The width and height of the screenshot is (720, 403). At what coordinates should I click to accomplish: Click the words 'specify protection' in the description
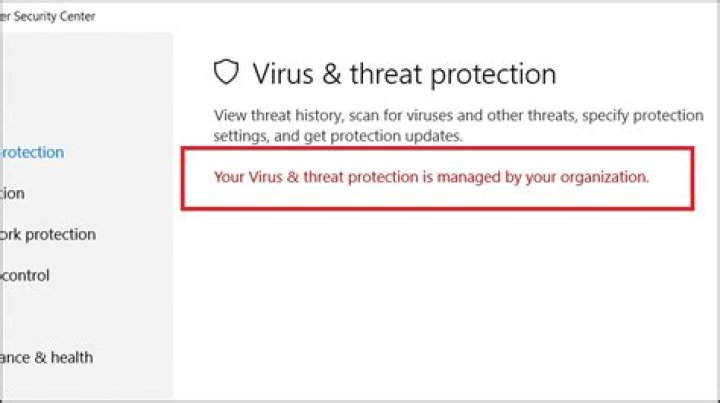pyautogui.click(x=643, y=115)
